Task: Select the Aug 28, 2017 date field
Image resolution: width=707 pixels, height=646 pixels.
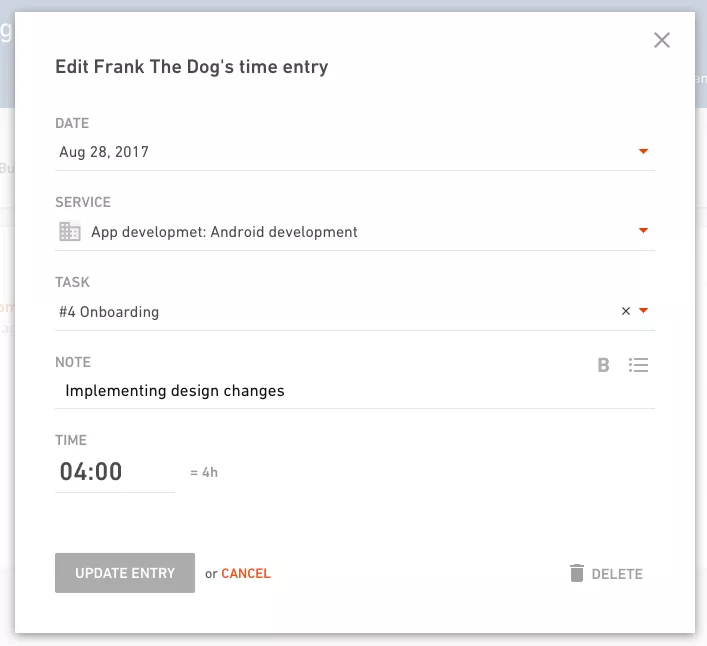Action: [x=354, y=152]
